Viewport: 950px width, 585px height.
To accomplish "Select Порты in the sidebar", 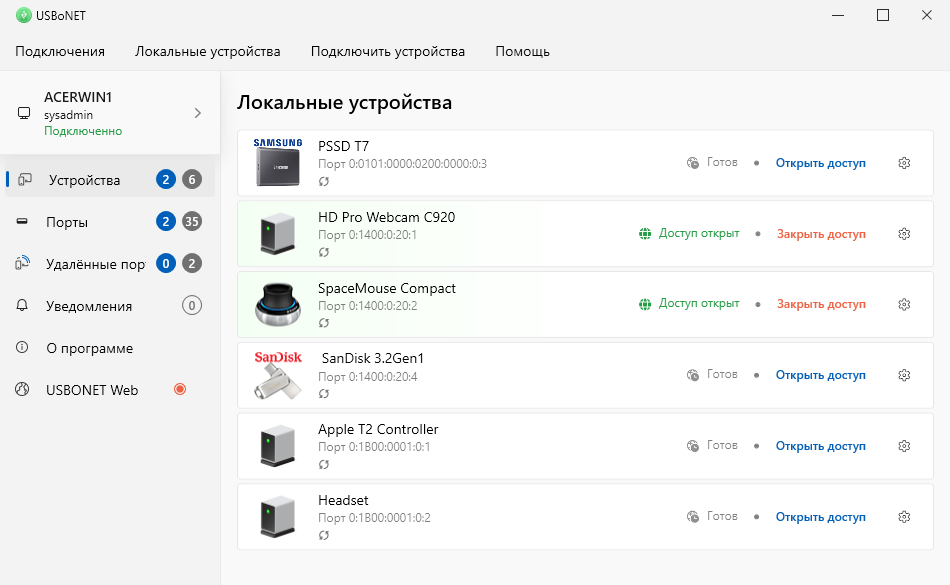I will click(110, 222).
